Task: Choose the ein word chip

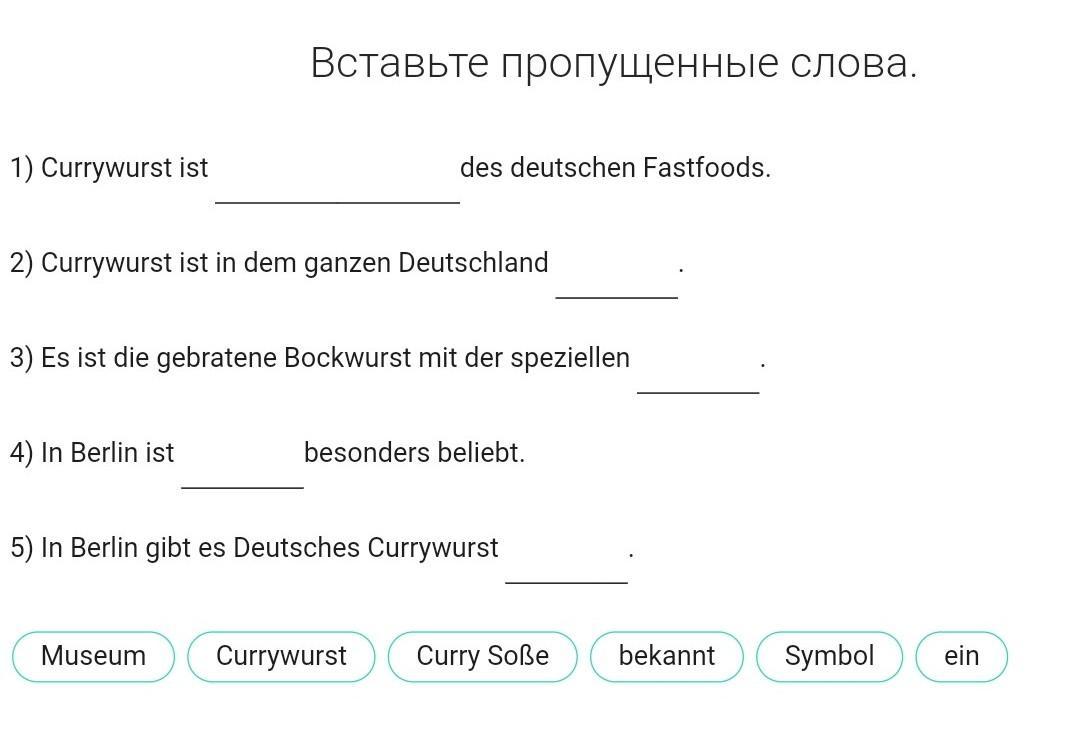Action: tap(962, 656)
